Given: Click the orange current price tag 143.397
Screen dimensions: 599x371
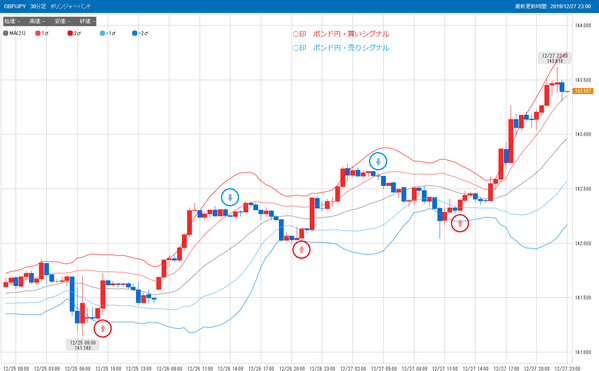Looking at the screenshot, I should pos(583,91).
